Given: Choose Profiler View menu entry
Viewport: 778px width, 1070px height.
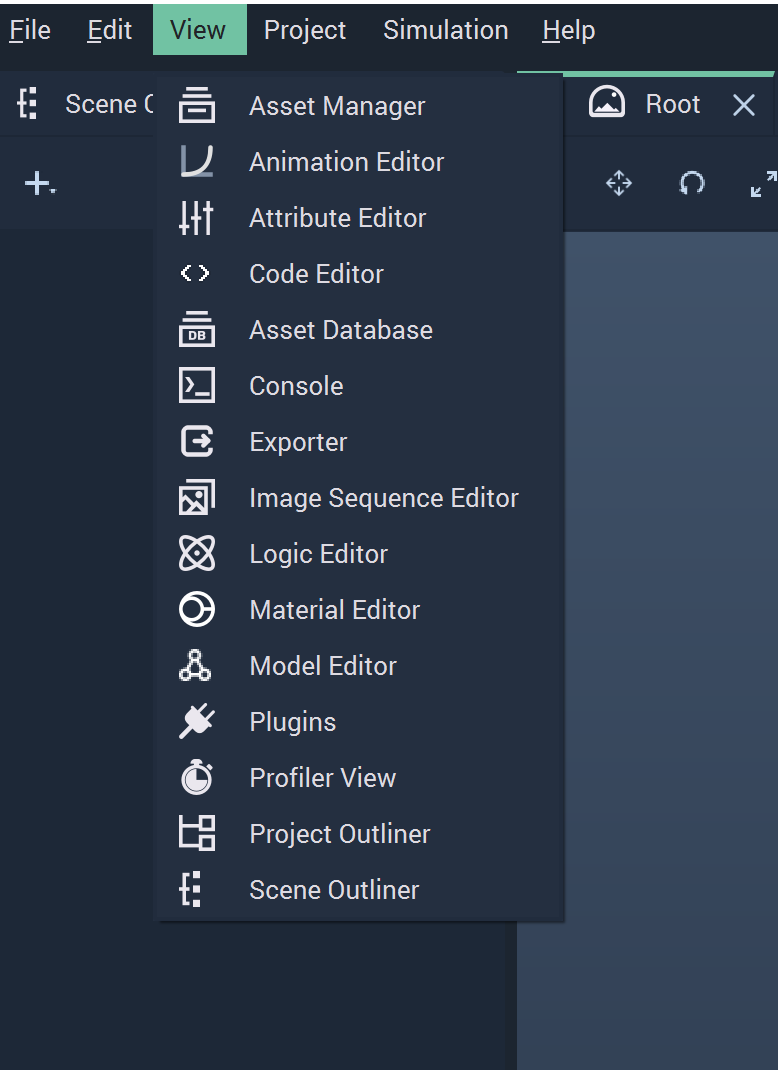Looking at the screenshot, I should (x=360, y=777).
